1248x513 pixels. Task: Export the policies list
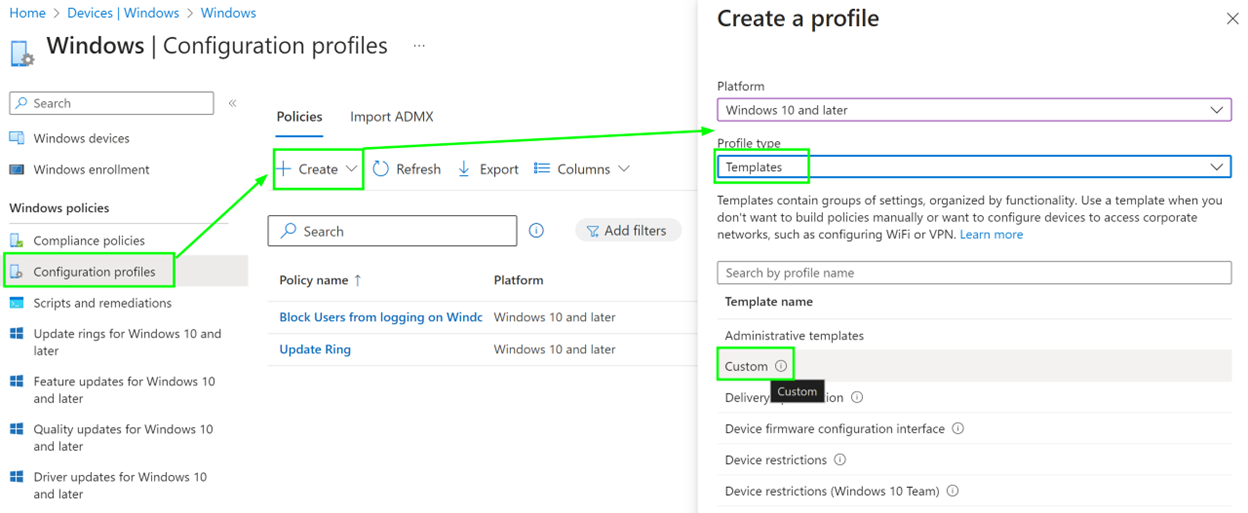tap(488, 169)
